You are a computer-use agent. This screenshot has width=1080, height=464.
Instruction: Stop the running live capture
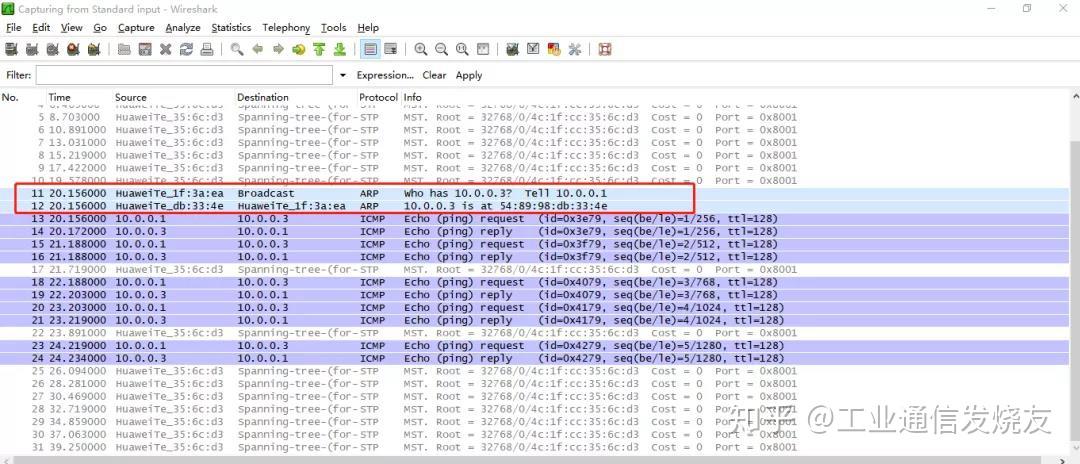tap(73, 50)
